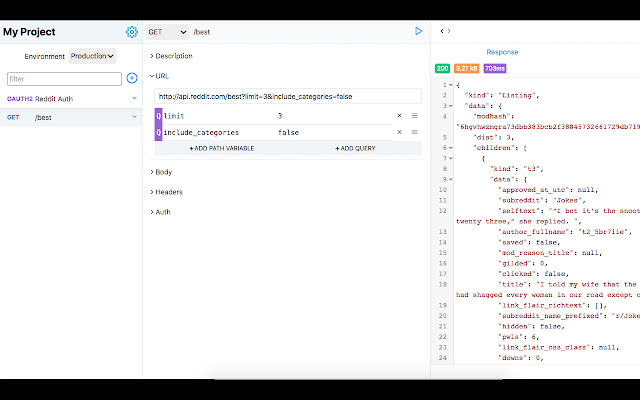Click Add Path Variable button
640x400 pixels.
[221, 148]
